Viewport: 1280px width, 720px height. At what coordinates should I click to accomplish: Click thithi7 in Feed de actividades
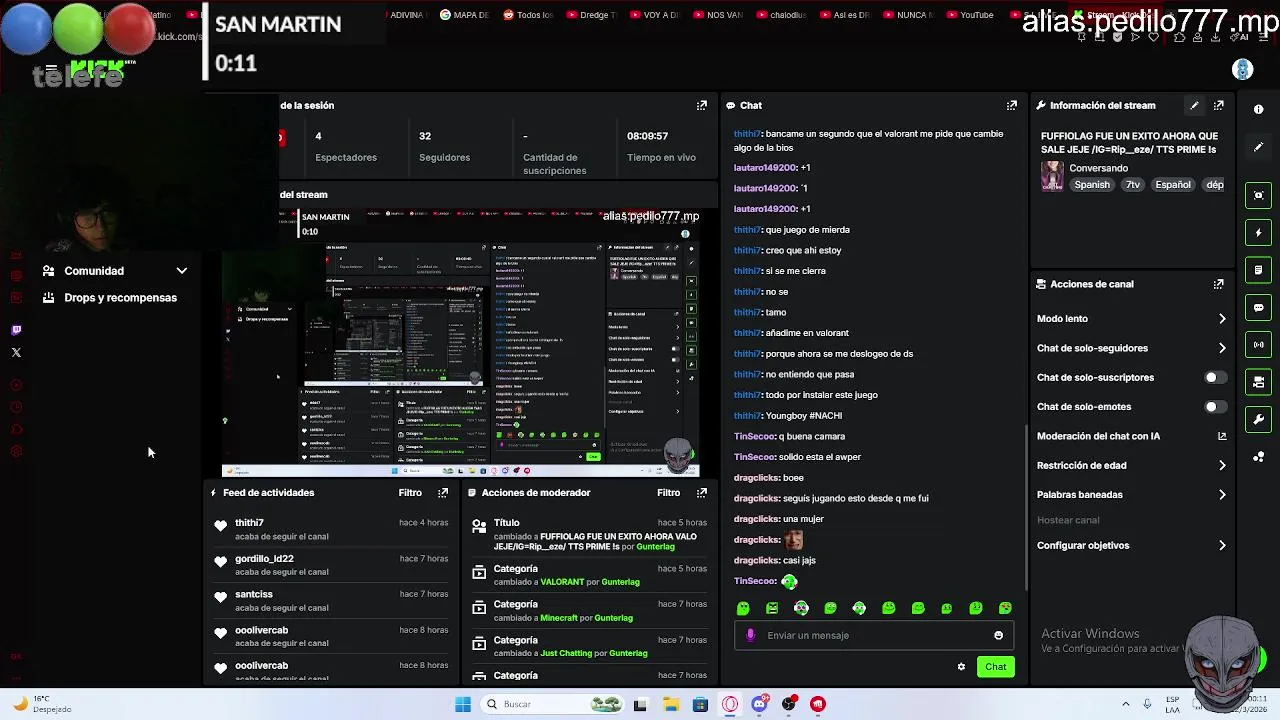249,523
